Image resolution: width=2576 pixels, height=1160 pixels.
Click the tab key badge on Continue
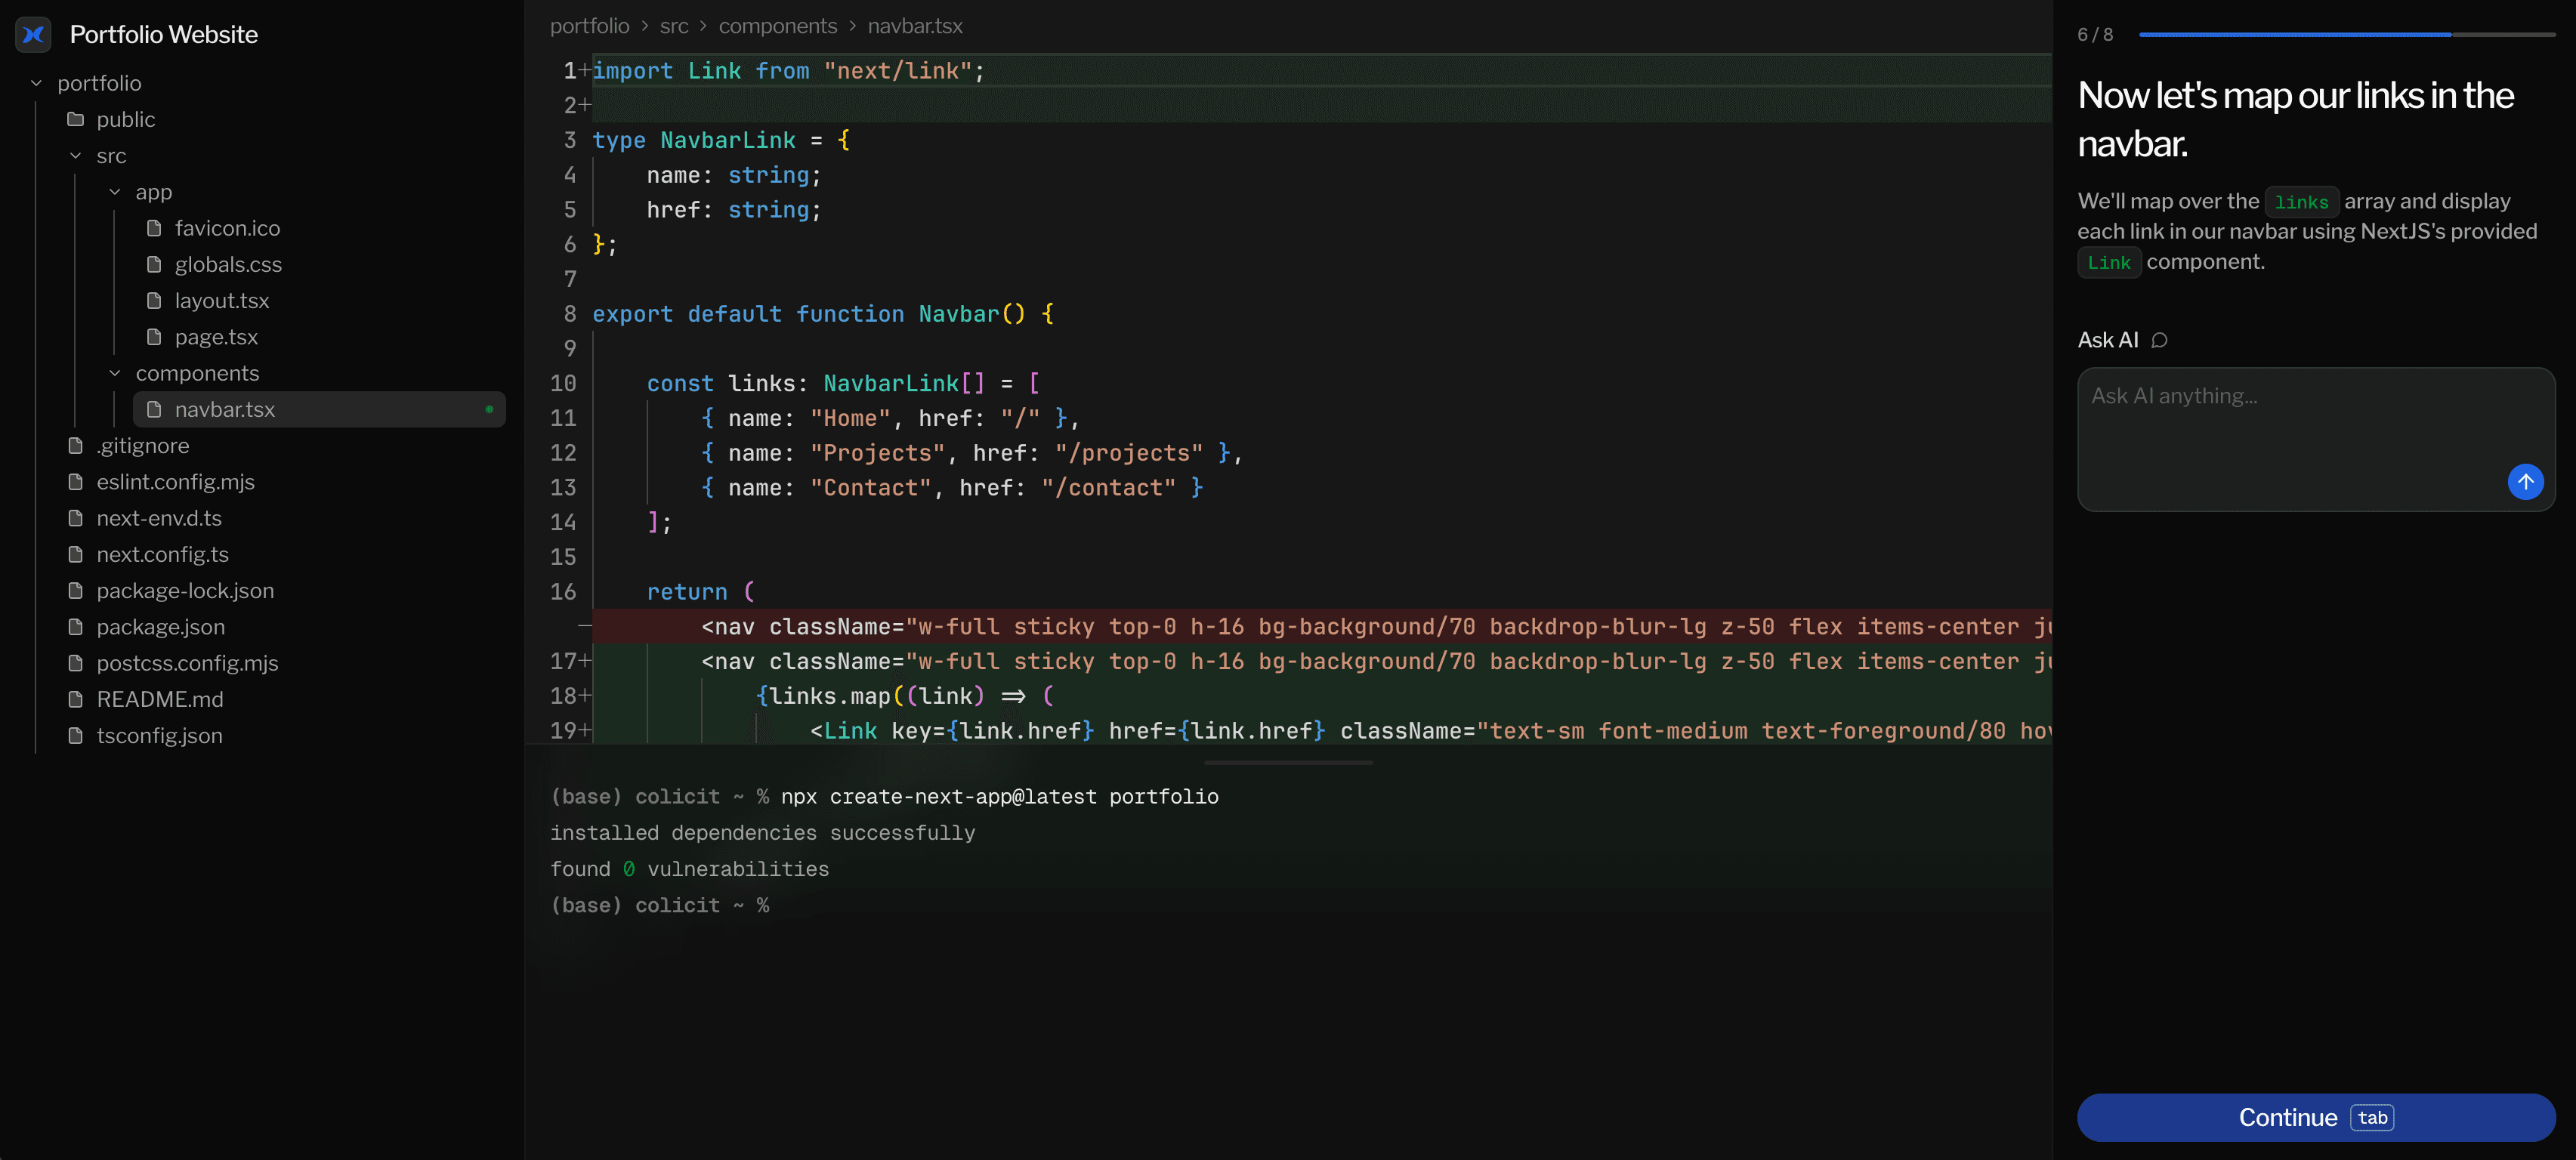pos(2371,1118)
